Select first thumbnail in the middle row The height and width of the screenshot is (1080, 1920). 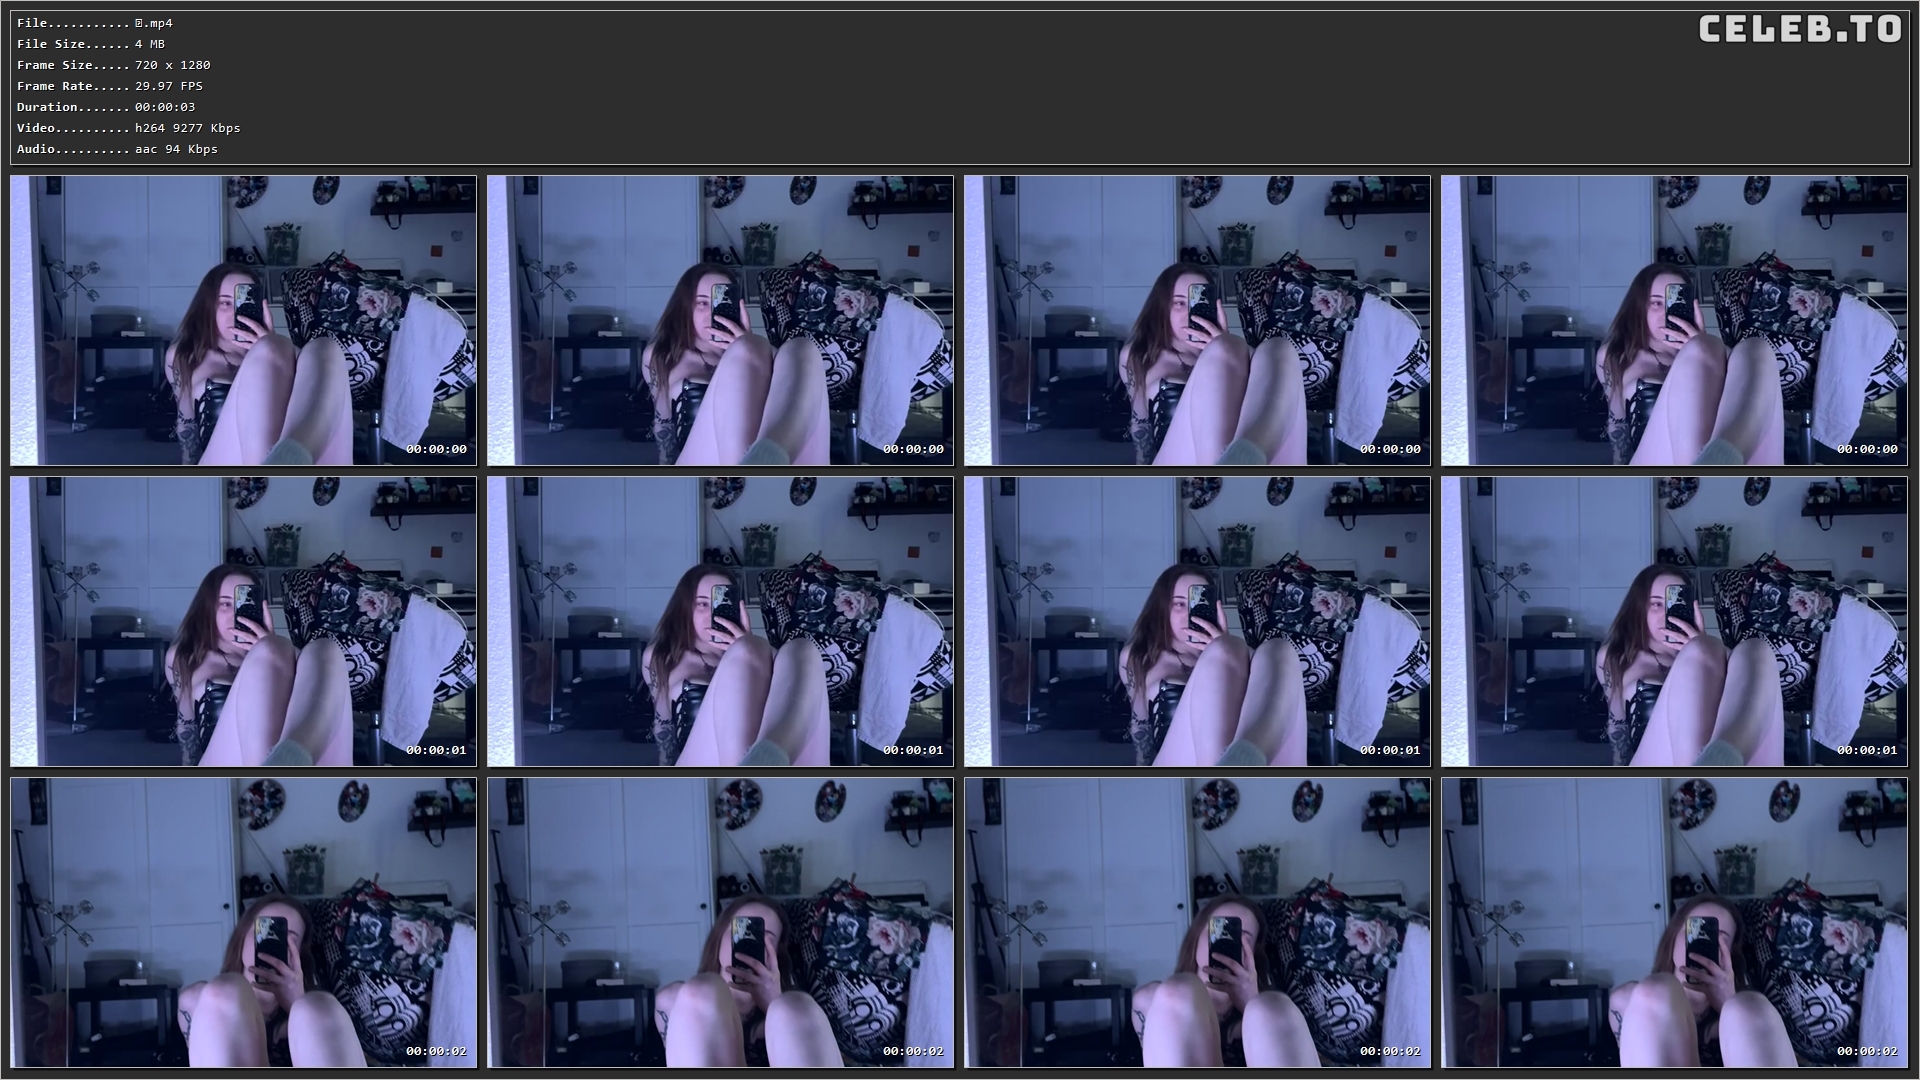(x=243, y=621)
